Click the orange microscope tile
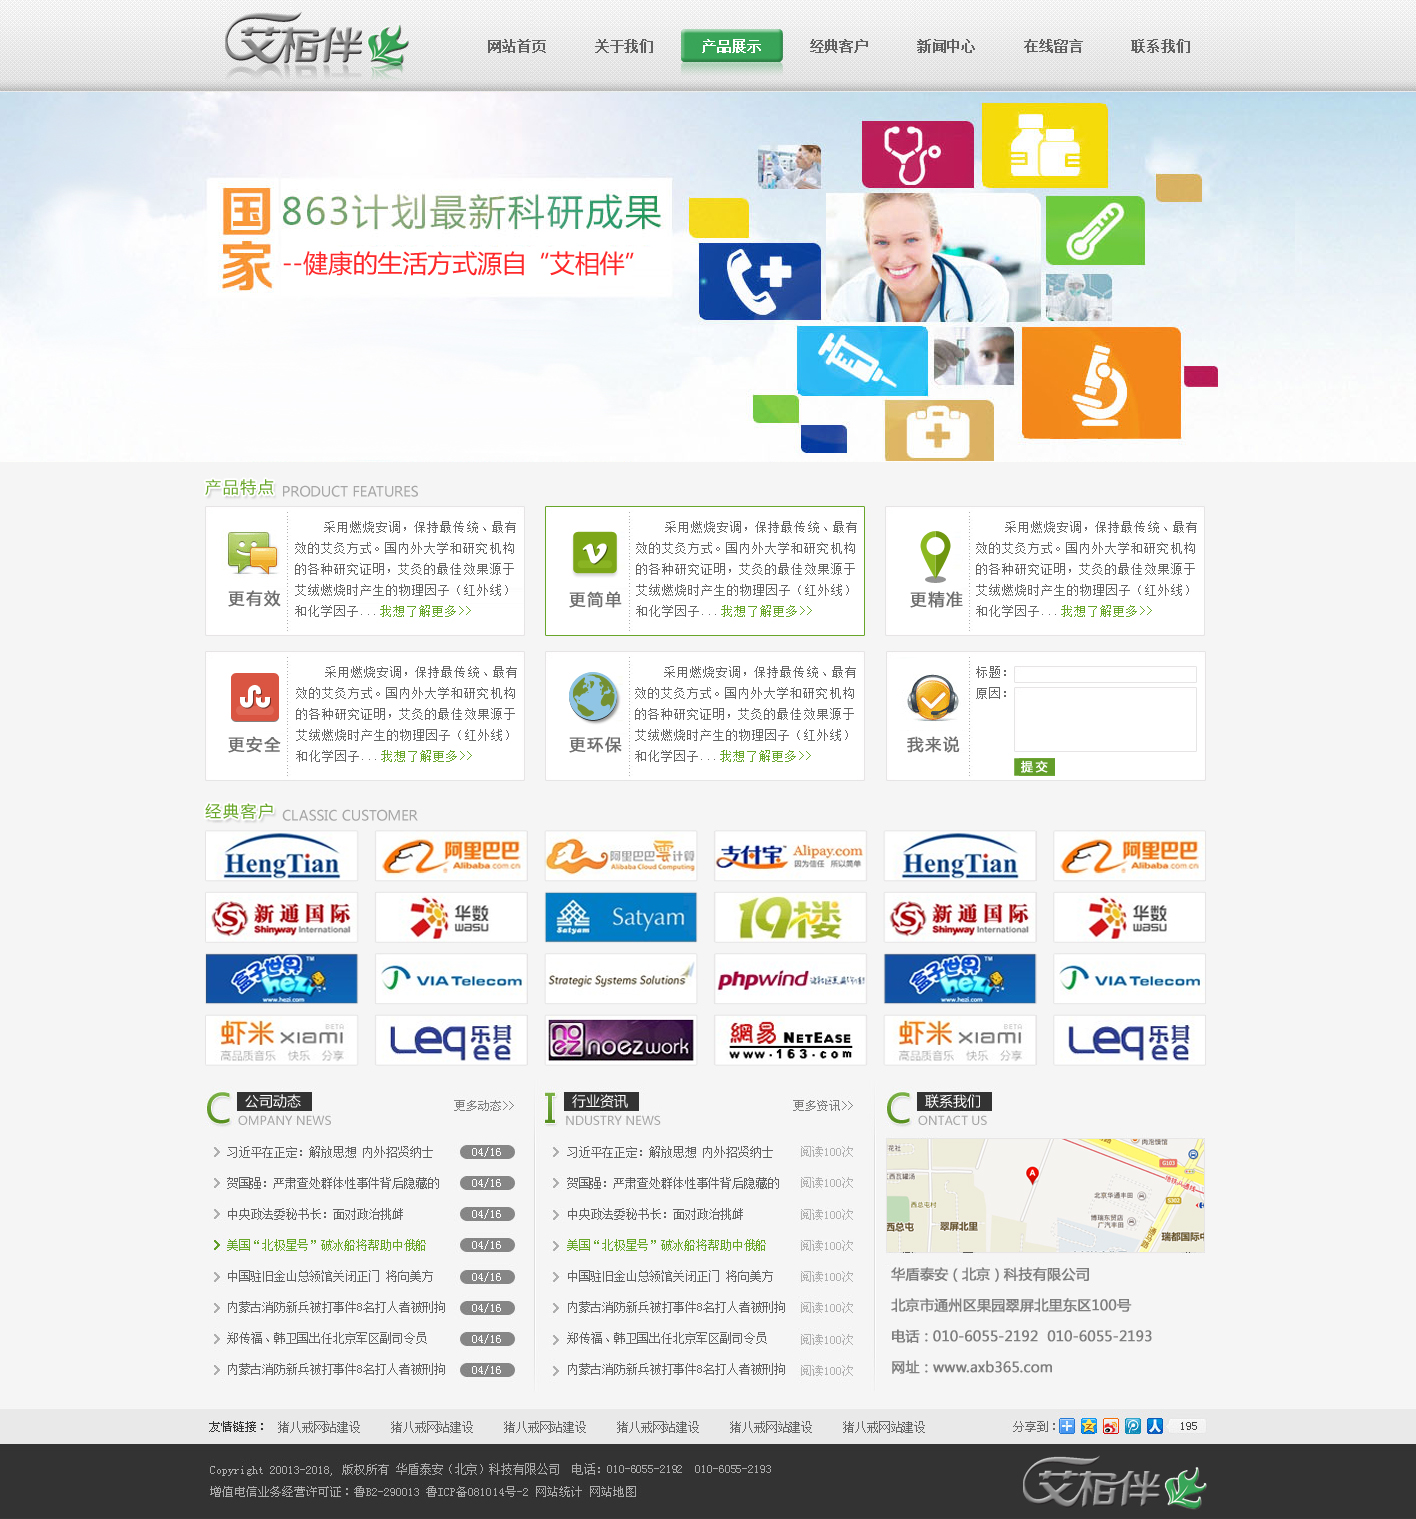The image size is (1416, 1519). point(1101,383)
